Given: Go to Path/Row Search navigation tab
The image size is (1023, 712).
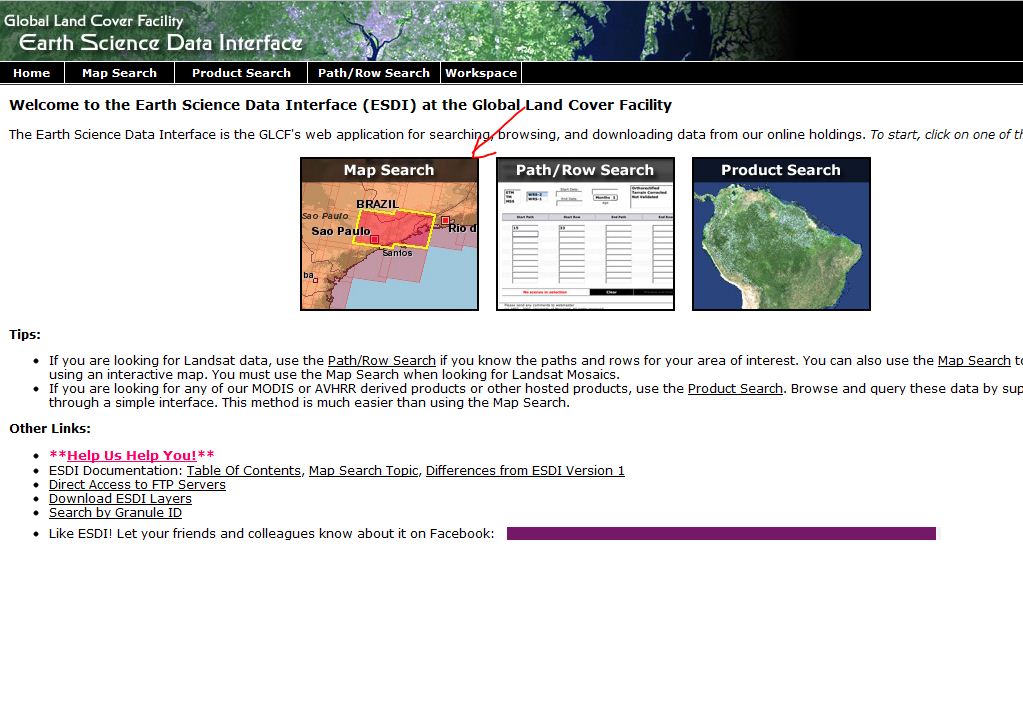Looking at the screenshot, I should [x=373, y=73].
